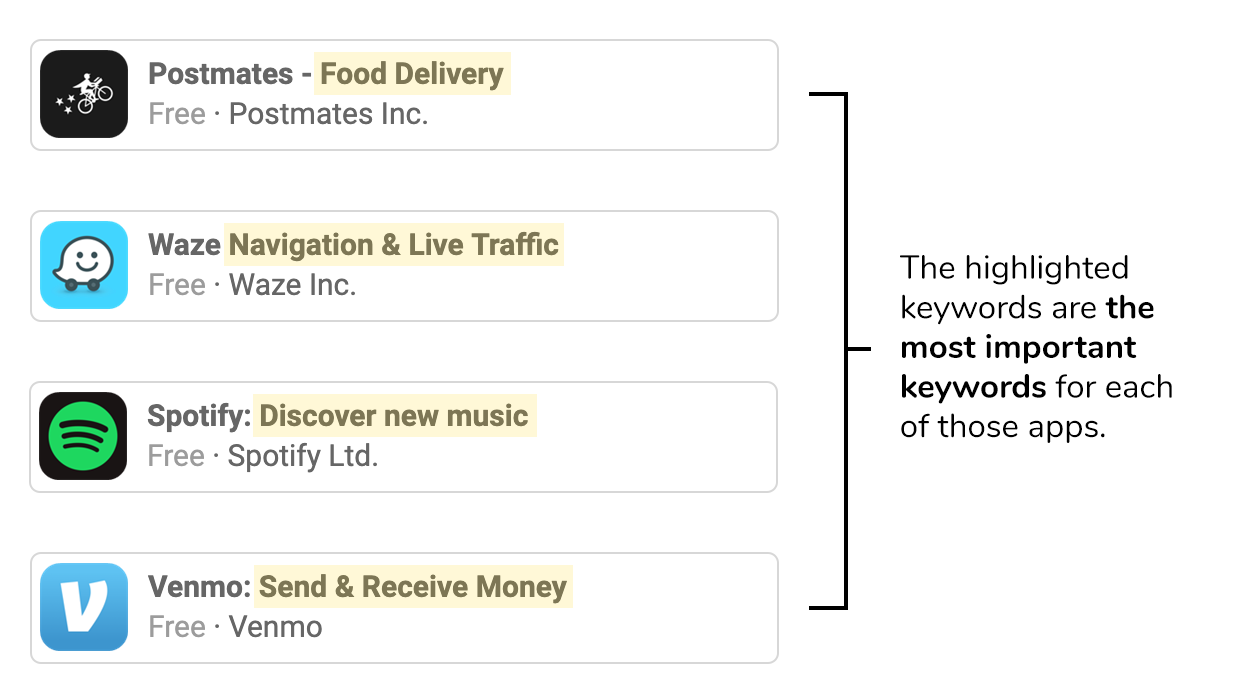Select highlighted Send & Receive Money keyword
The width and height of the screenshot is (1250, 692).
413,587
